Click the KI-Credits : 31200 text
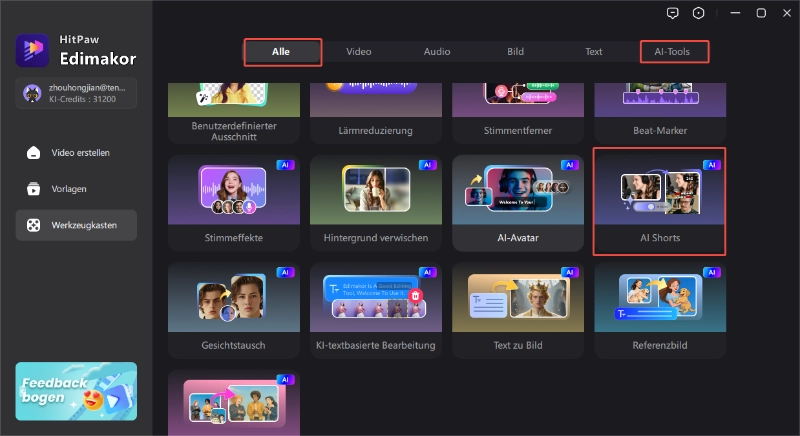 (x=83, y=99)
